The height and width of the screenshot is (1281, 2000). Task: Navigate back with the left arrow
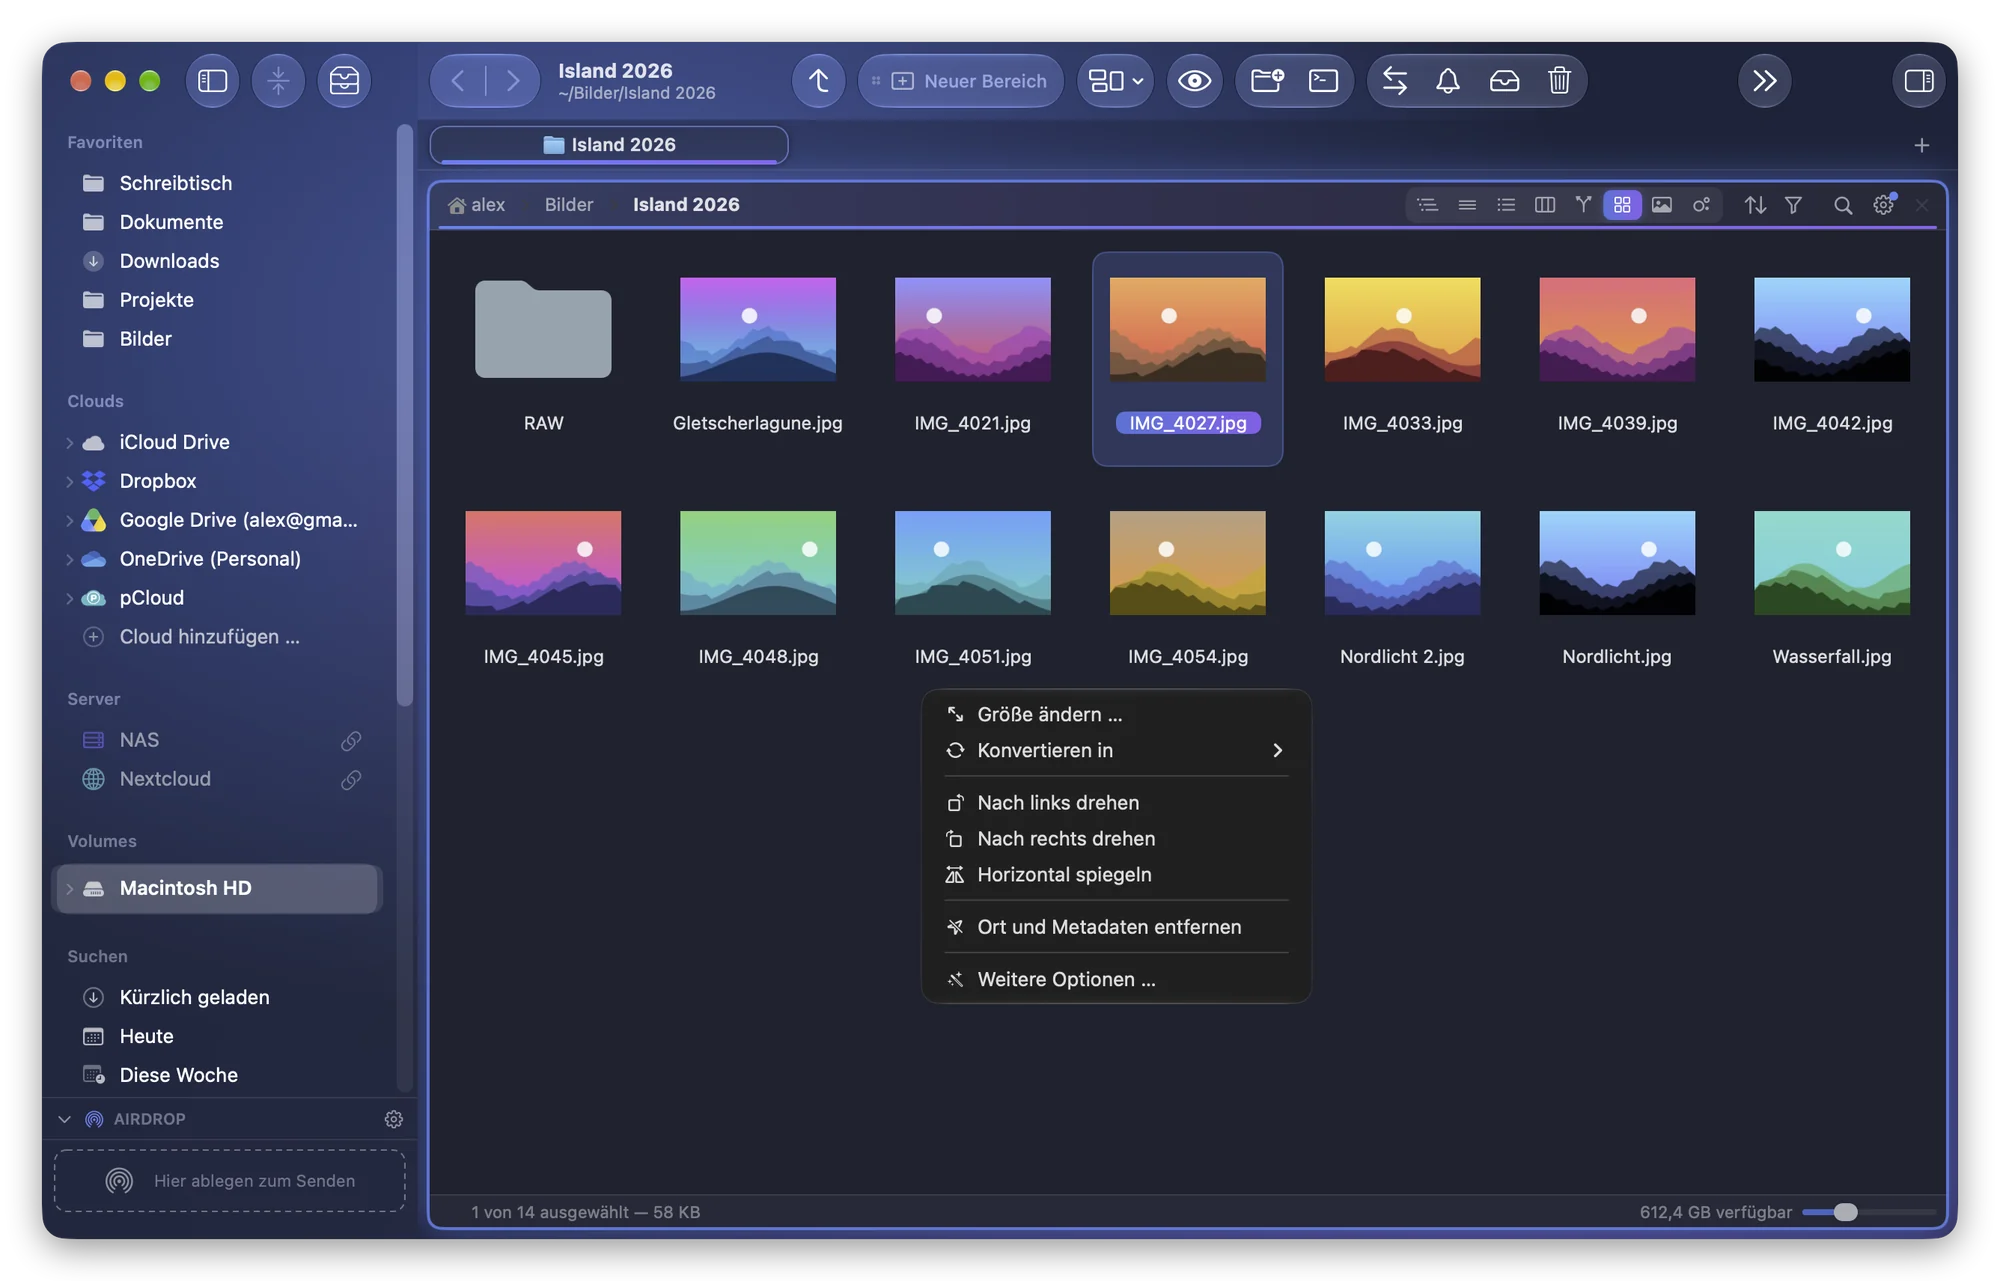point(458,81)
